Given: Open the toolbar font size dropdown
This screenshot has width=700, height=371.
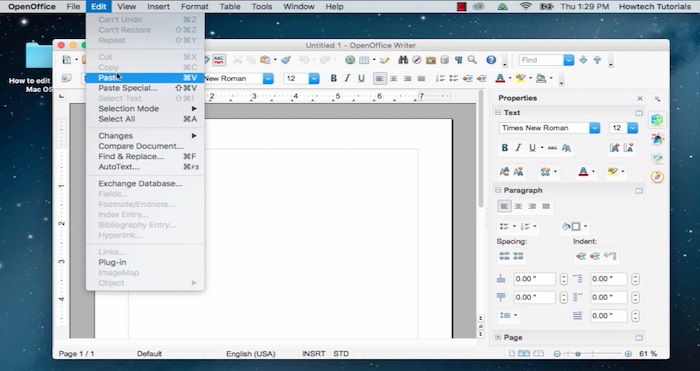Looking at the screenshot, I should point(314,79).
